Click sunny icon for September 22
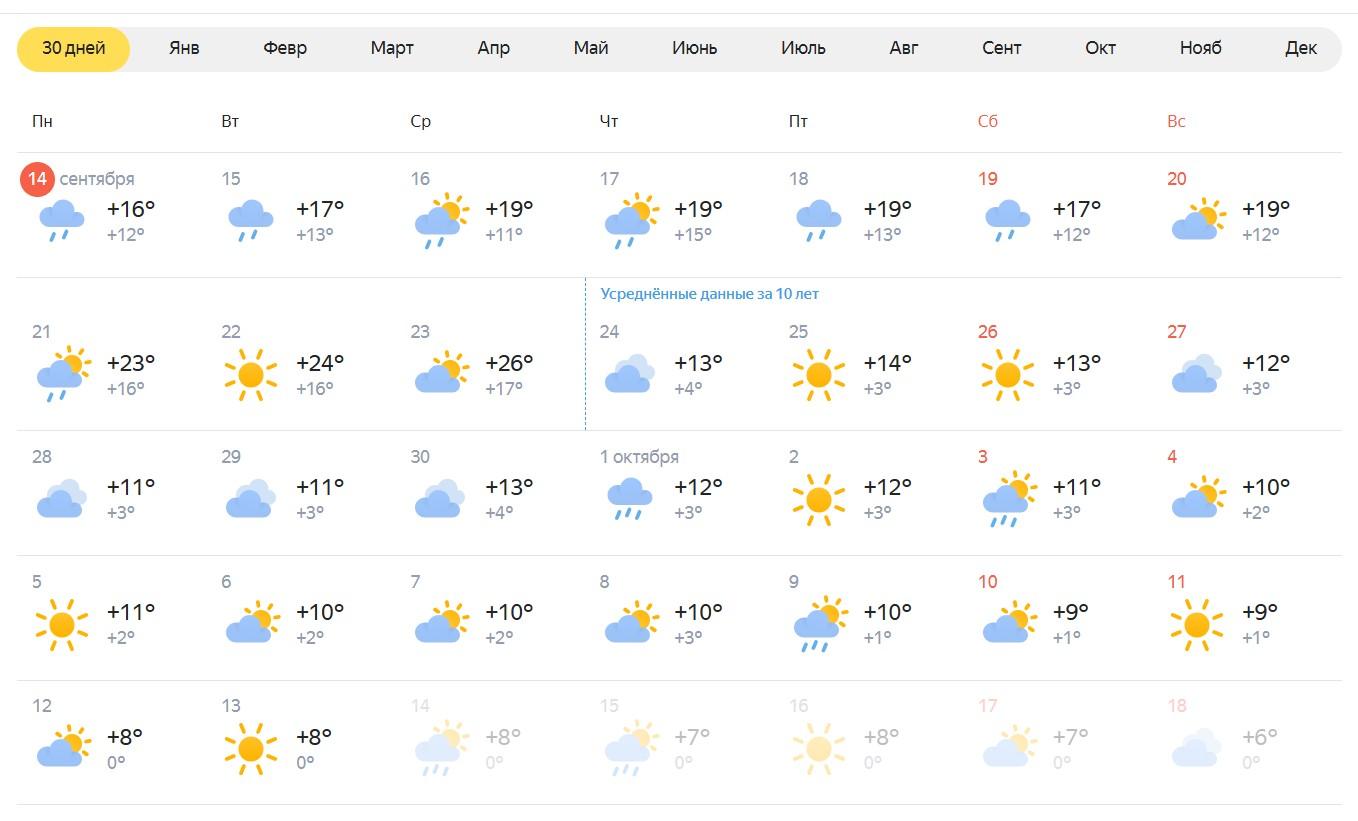 pos(251,375)
